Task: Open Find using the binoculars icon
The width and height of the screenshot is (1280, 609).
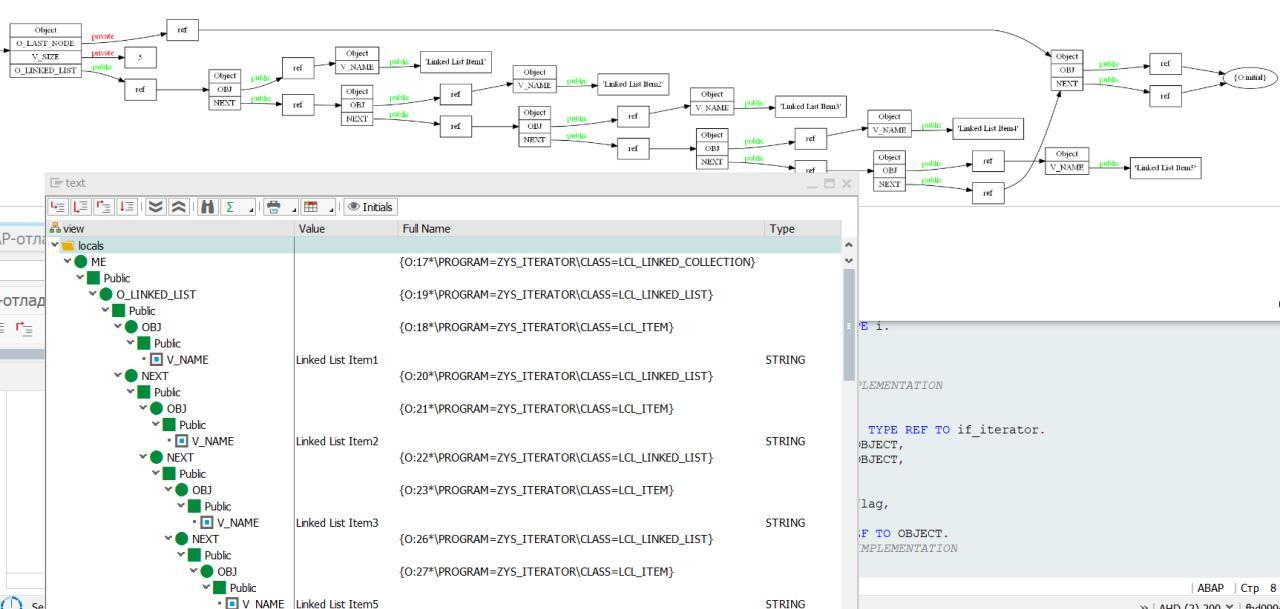Action: pos(207,207)
